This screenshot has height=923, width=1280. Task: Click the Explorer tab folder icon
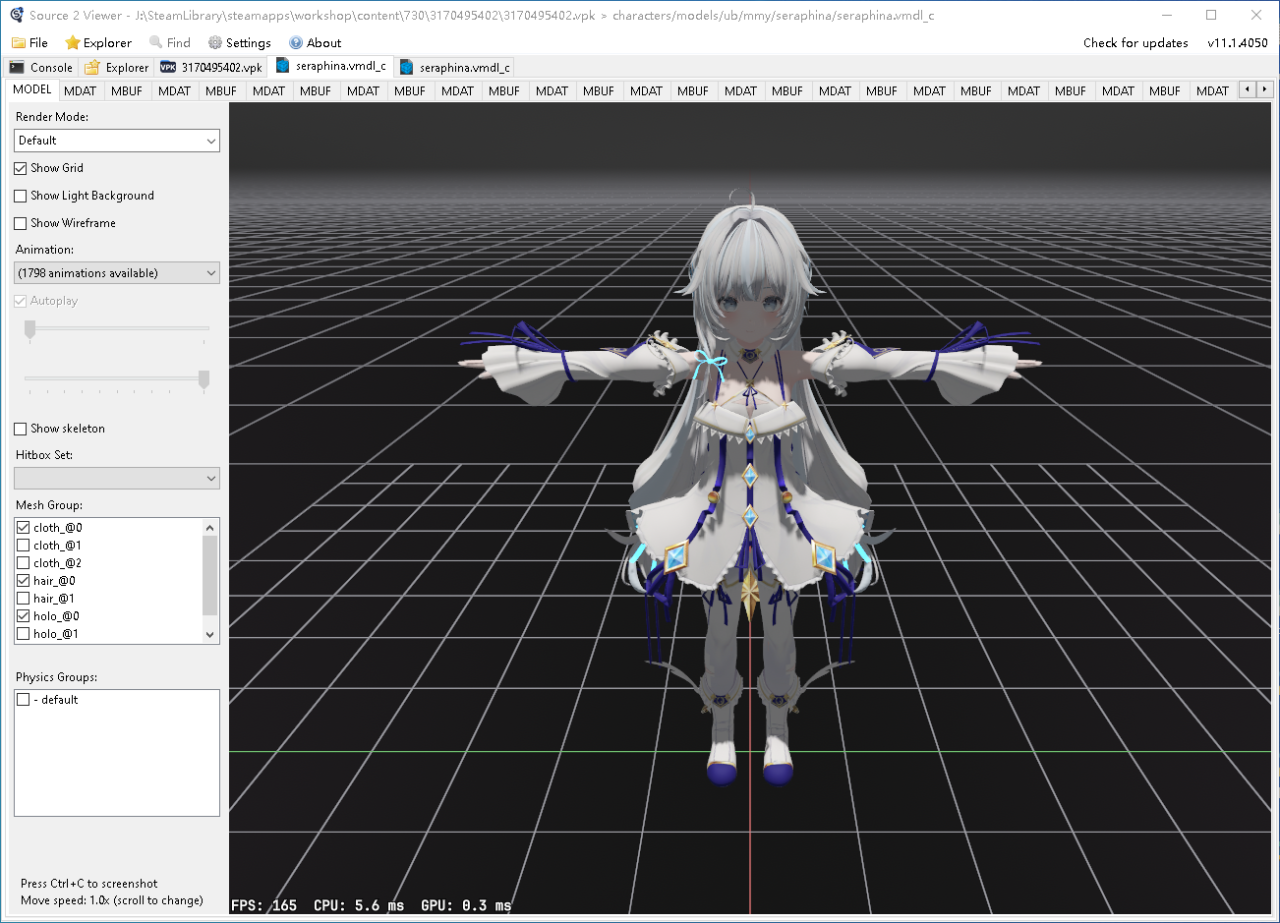92,67
